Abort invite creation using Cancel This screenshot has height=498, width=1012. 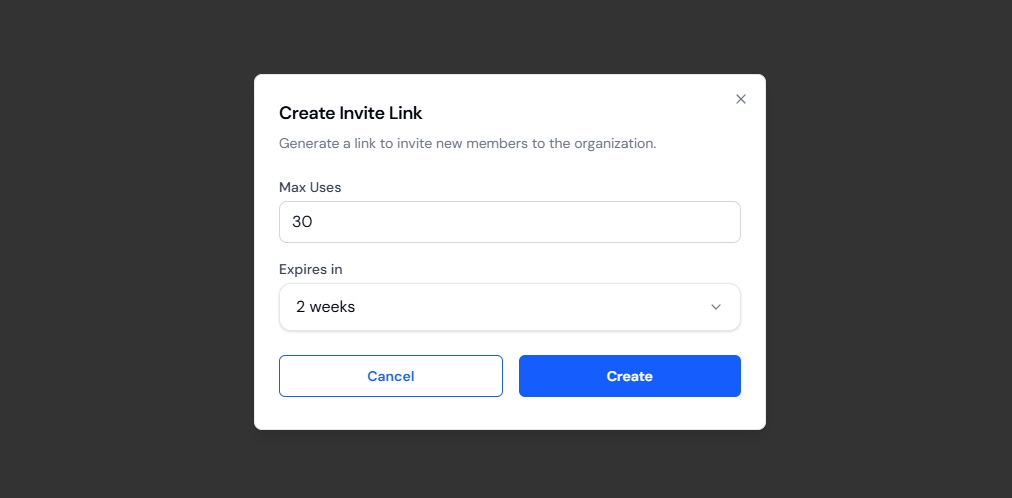point(390,376)
